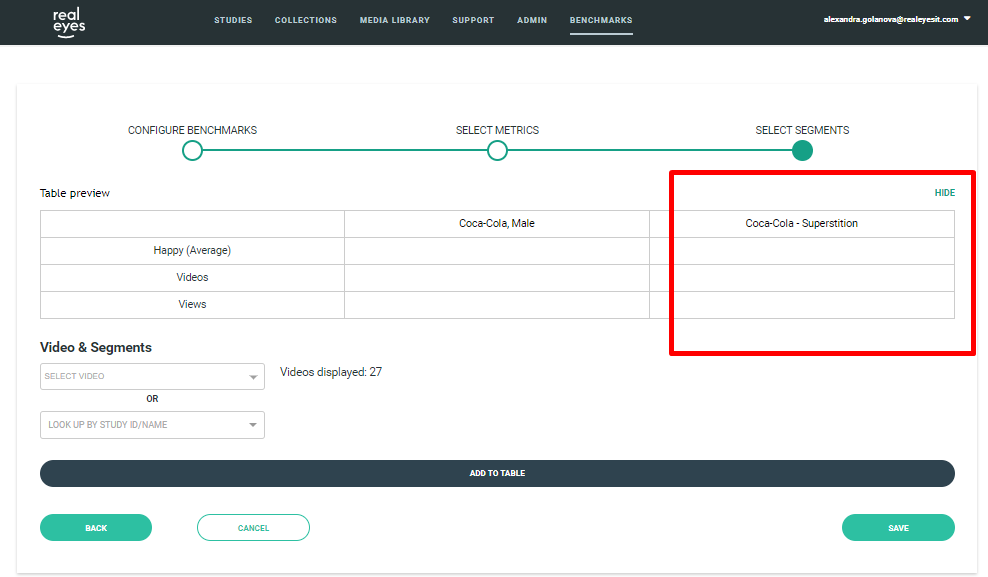Open Look Up By Study ID/Name dropdown
This screenshot has height=577, width=988.
tap(152, 425)
